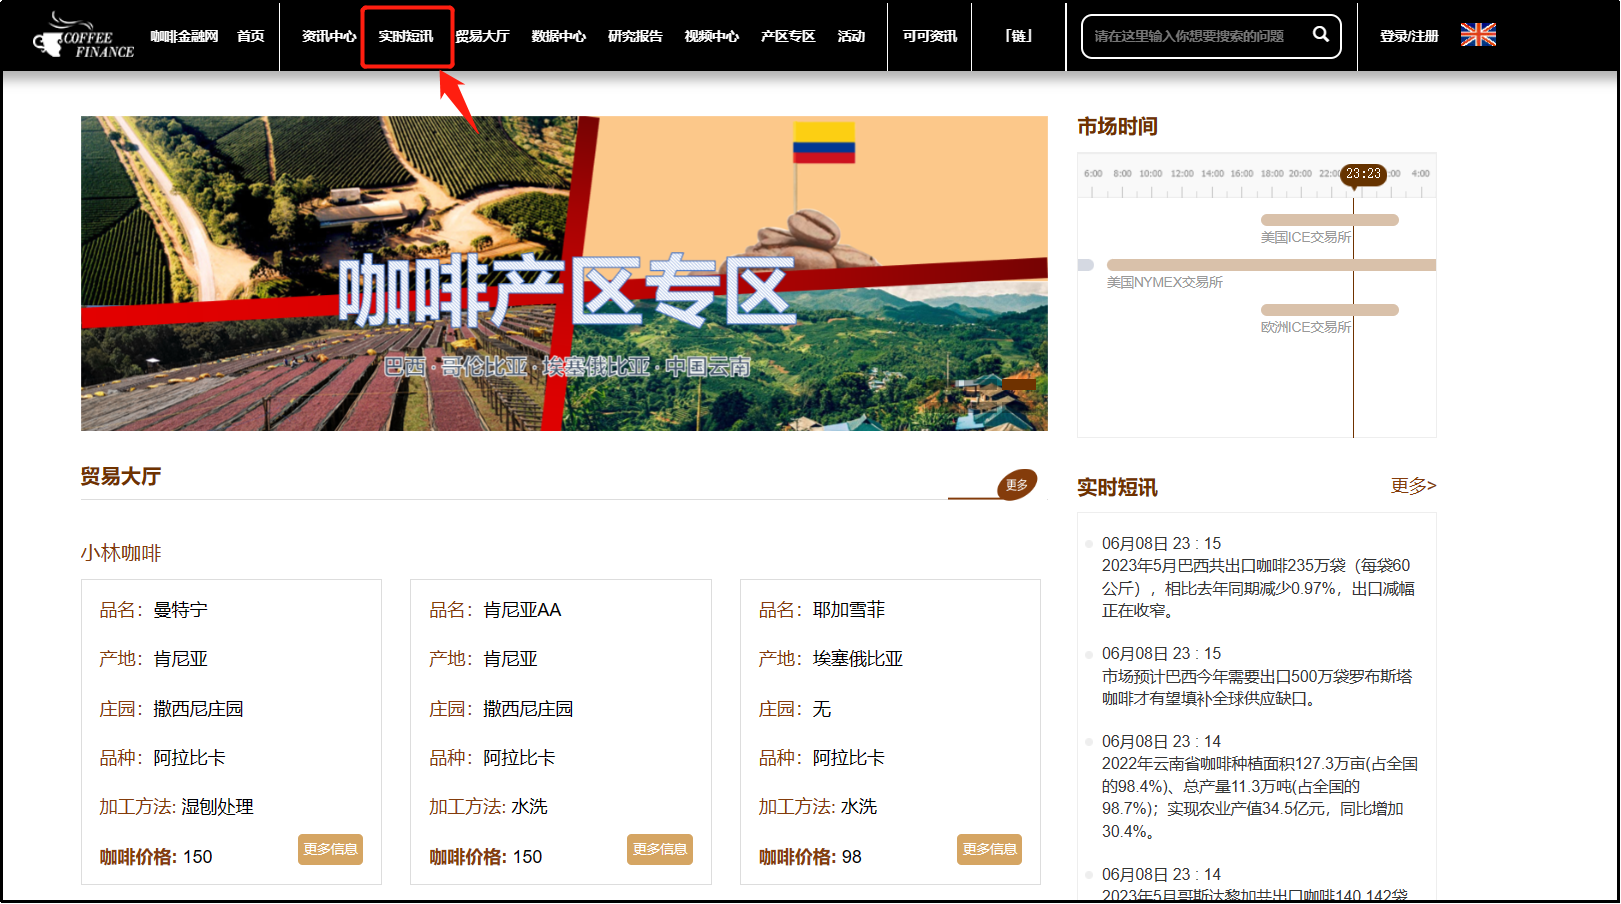Click 庄园: 无 text
1621x904 pixels.
pyautogui.click(x=795, y=709)
